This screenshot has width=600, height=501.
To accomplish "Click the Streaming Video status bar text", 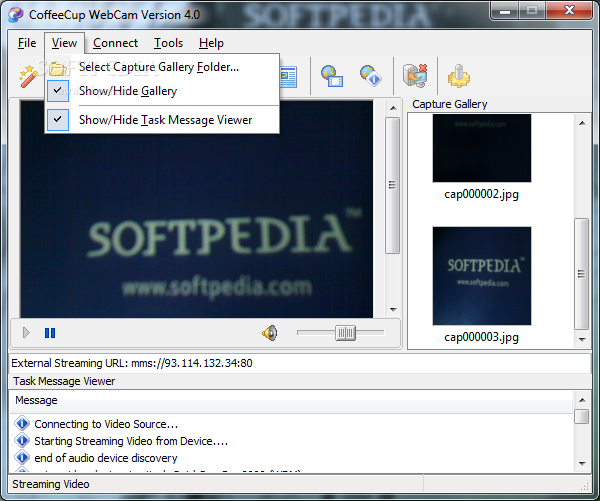I will (x=51, y=484).
